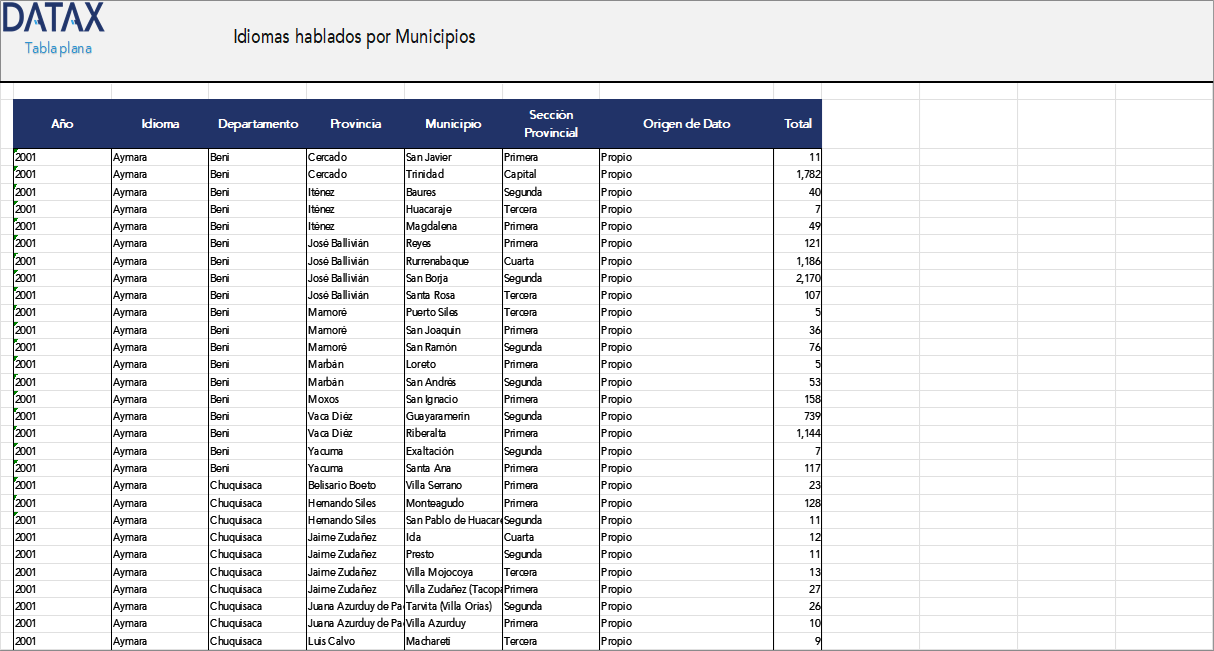Select the Santa Ana municipio cell
The height and width of the screenshot is (651, 1214).
(453, 468)
